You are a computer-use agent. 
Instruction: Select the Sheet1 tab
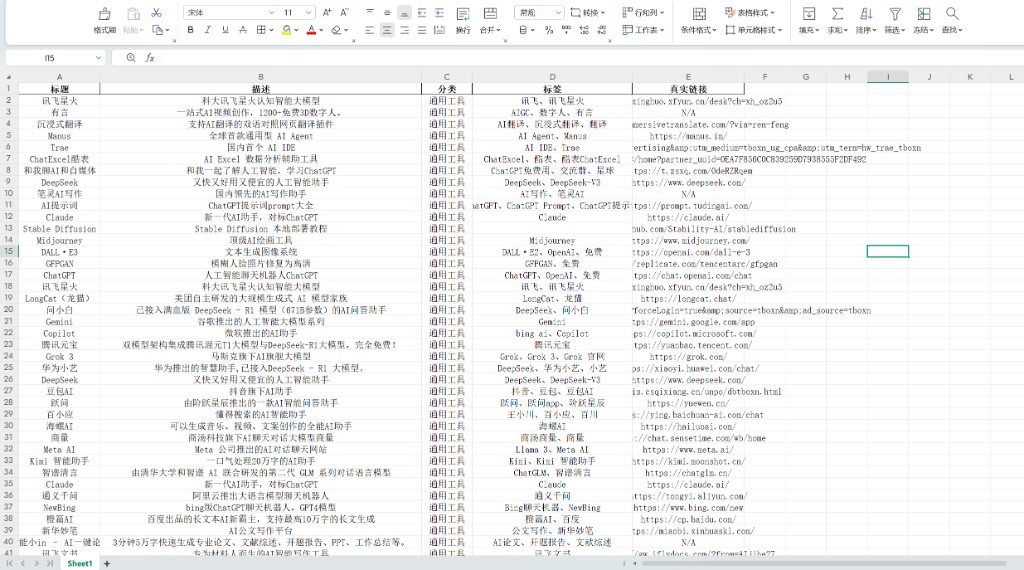[80, 563]
